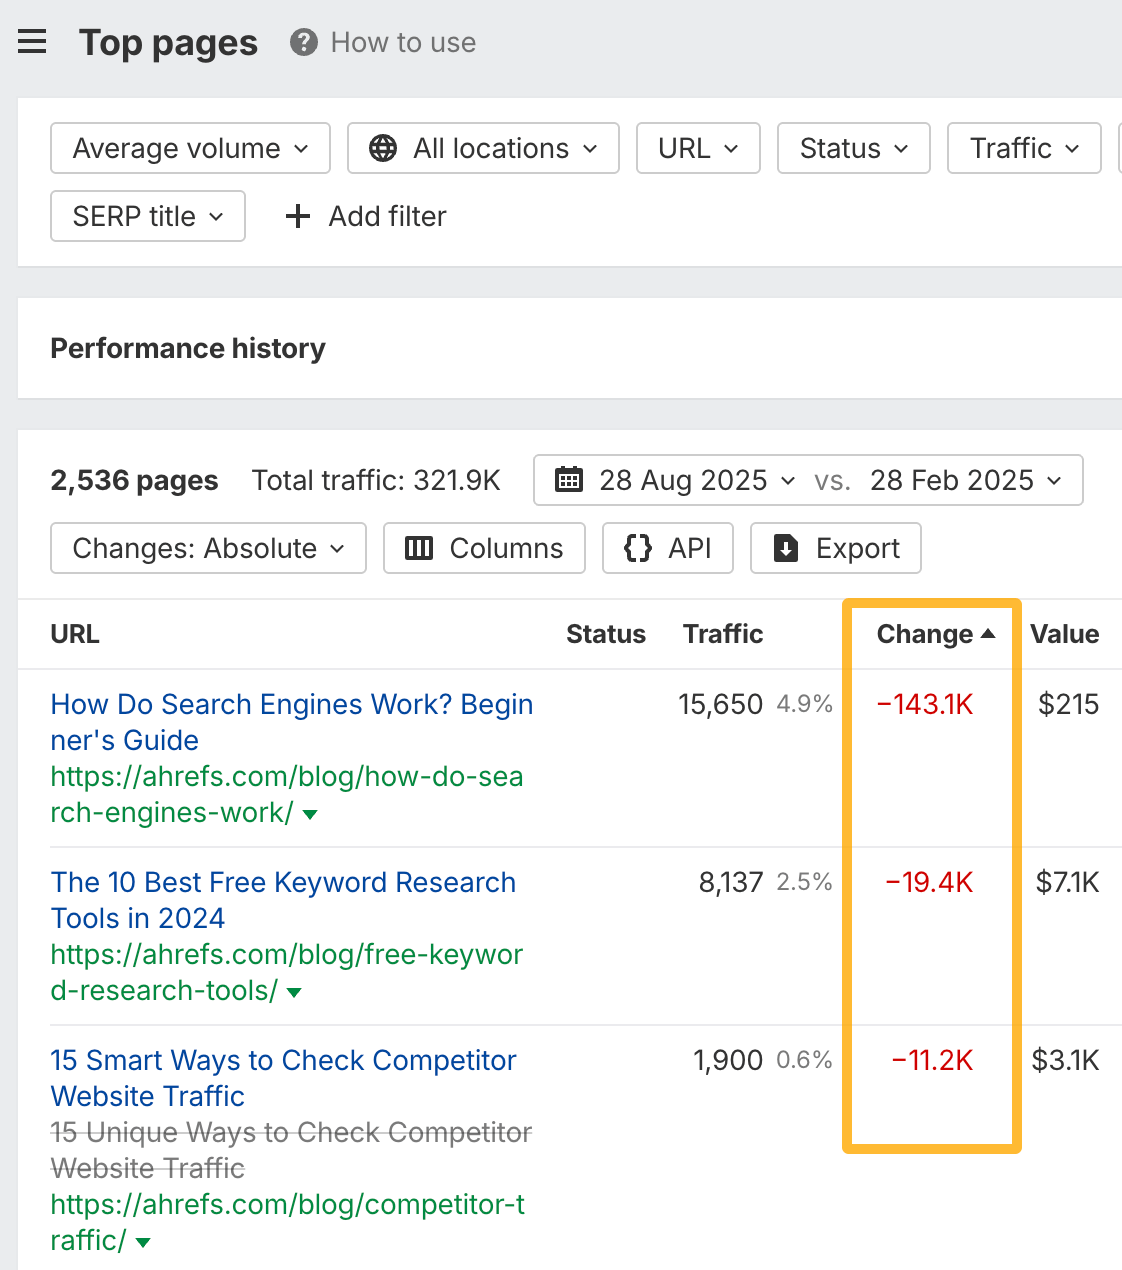1122x1270 pixels.
Task: Open the Traffic filter
Action: pos(1023,148)
